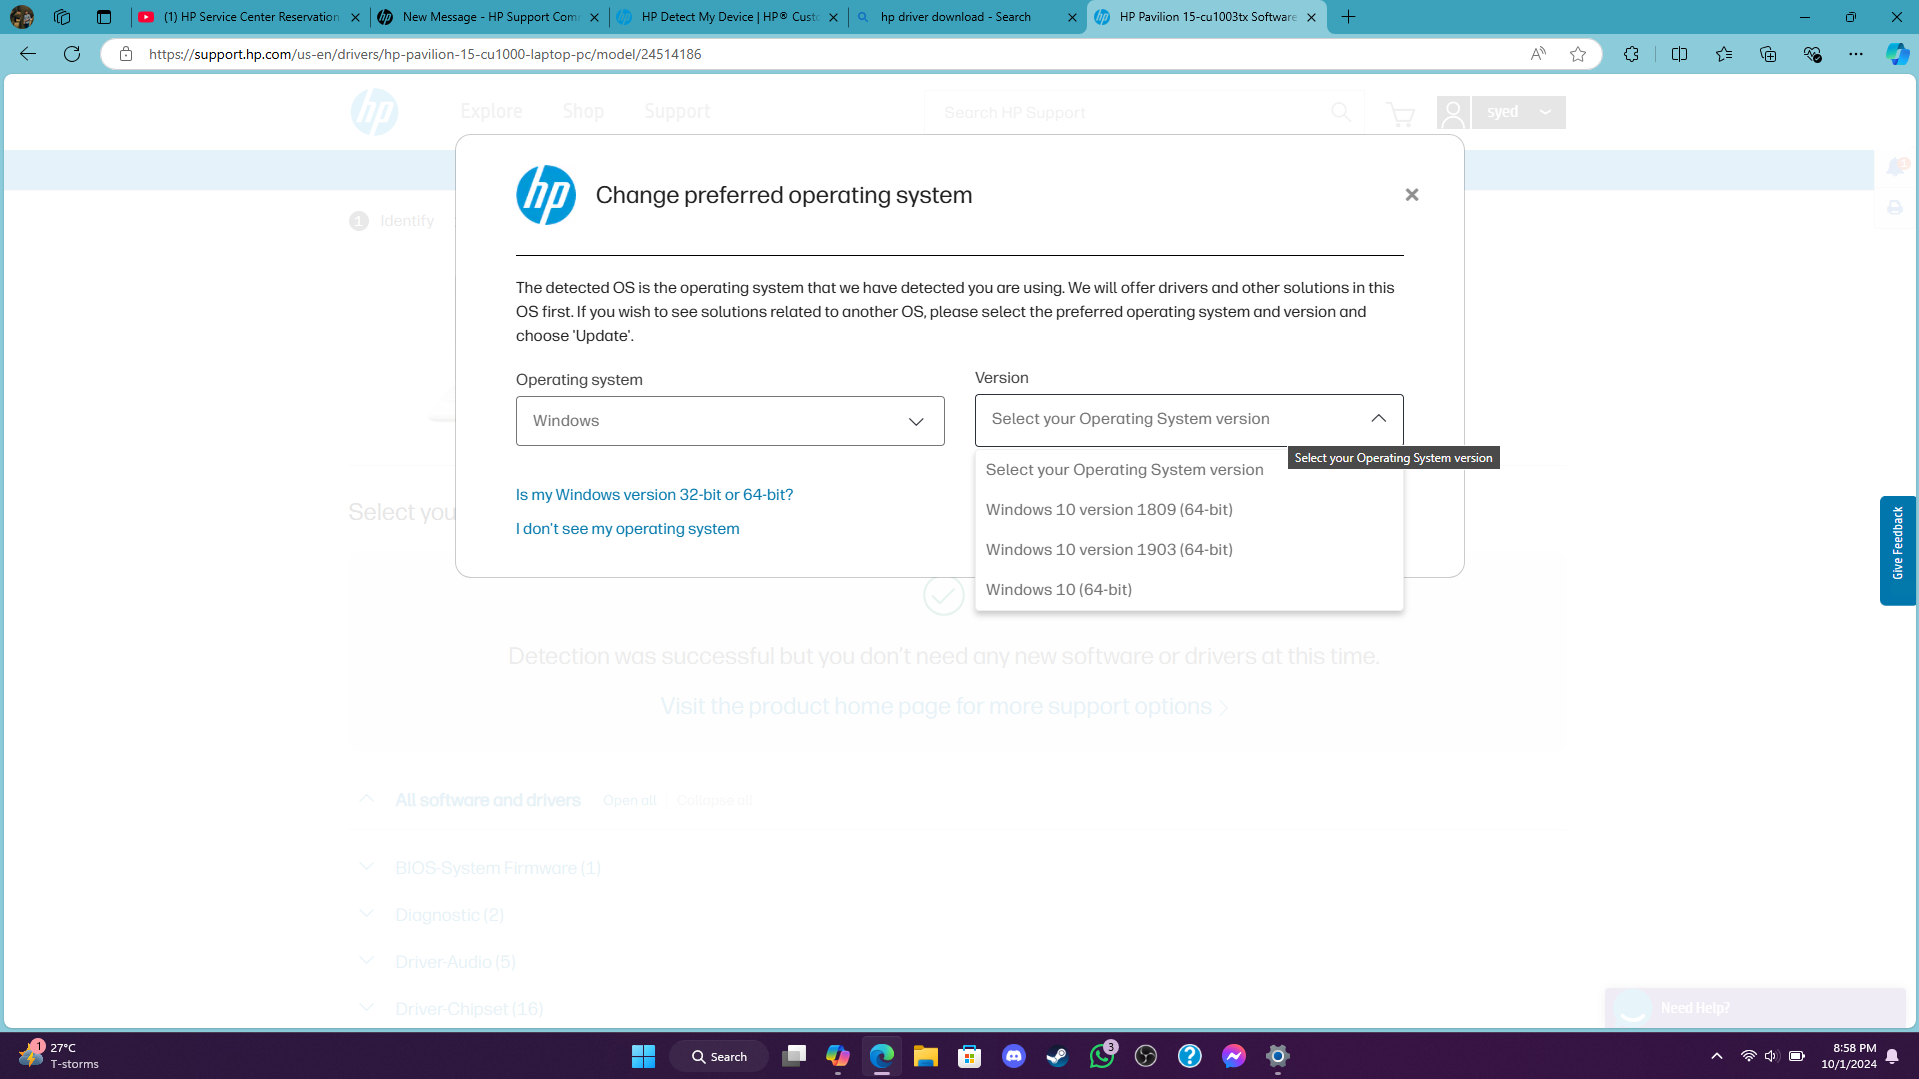
Task: Open Settings gear from taskbar
Action: click(x=1278, y=1056)
